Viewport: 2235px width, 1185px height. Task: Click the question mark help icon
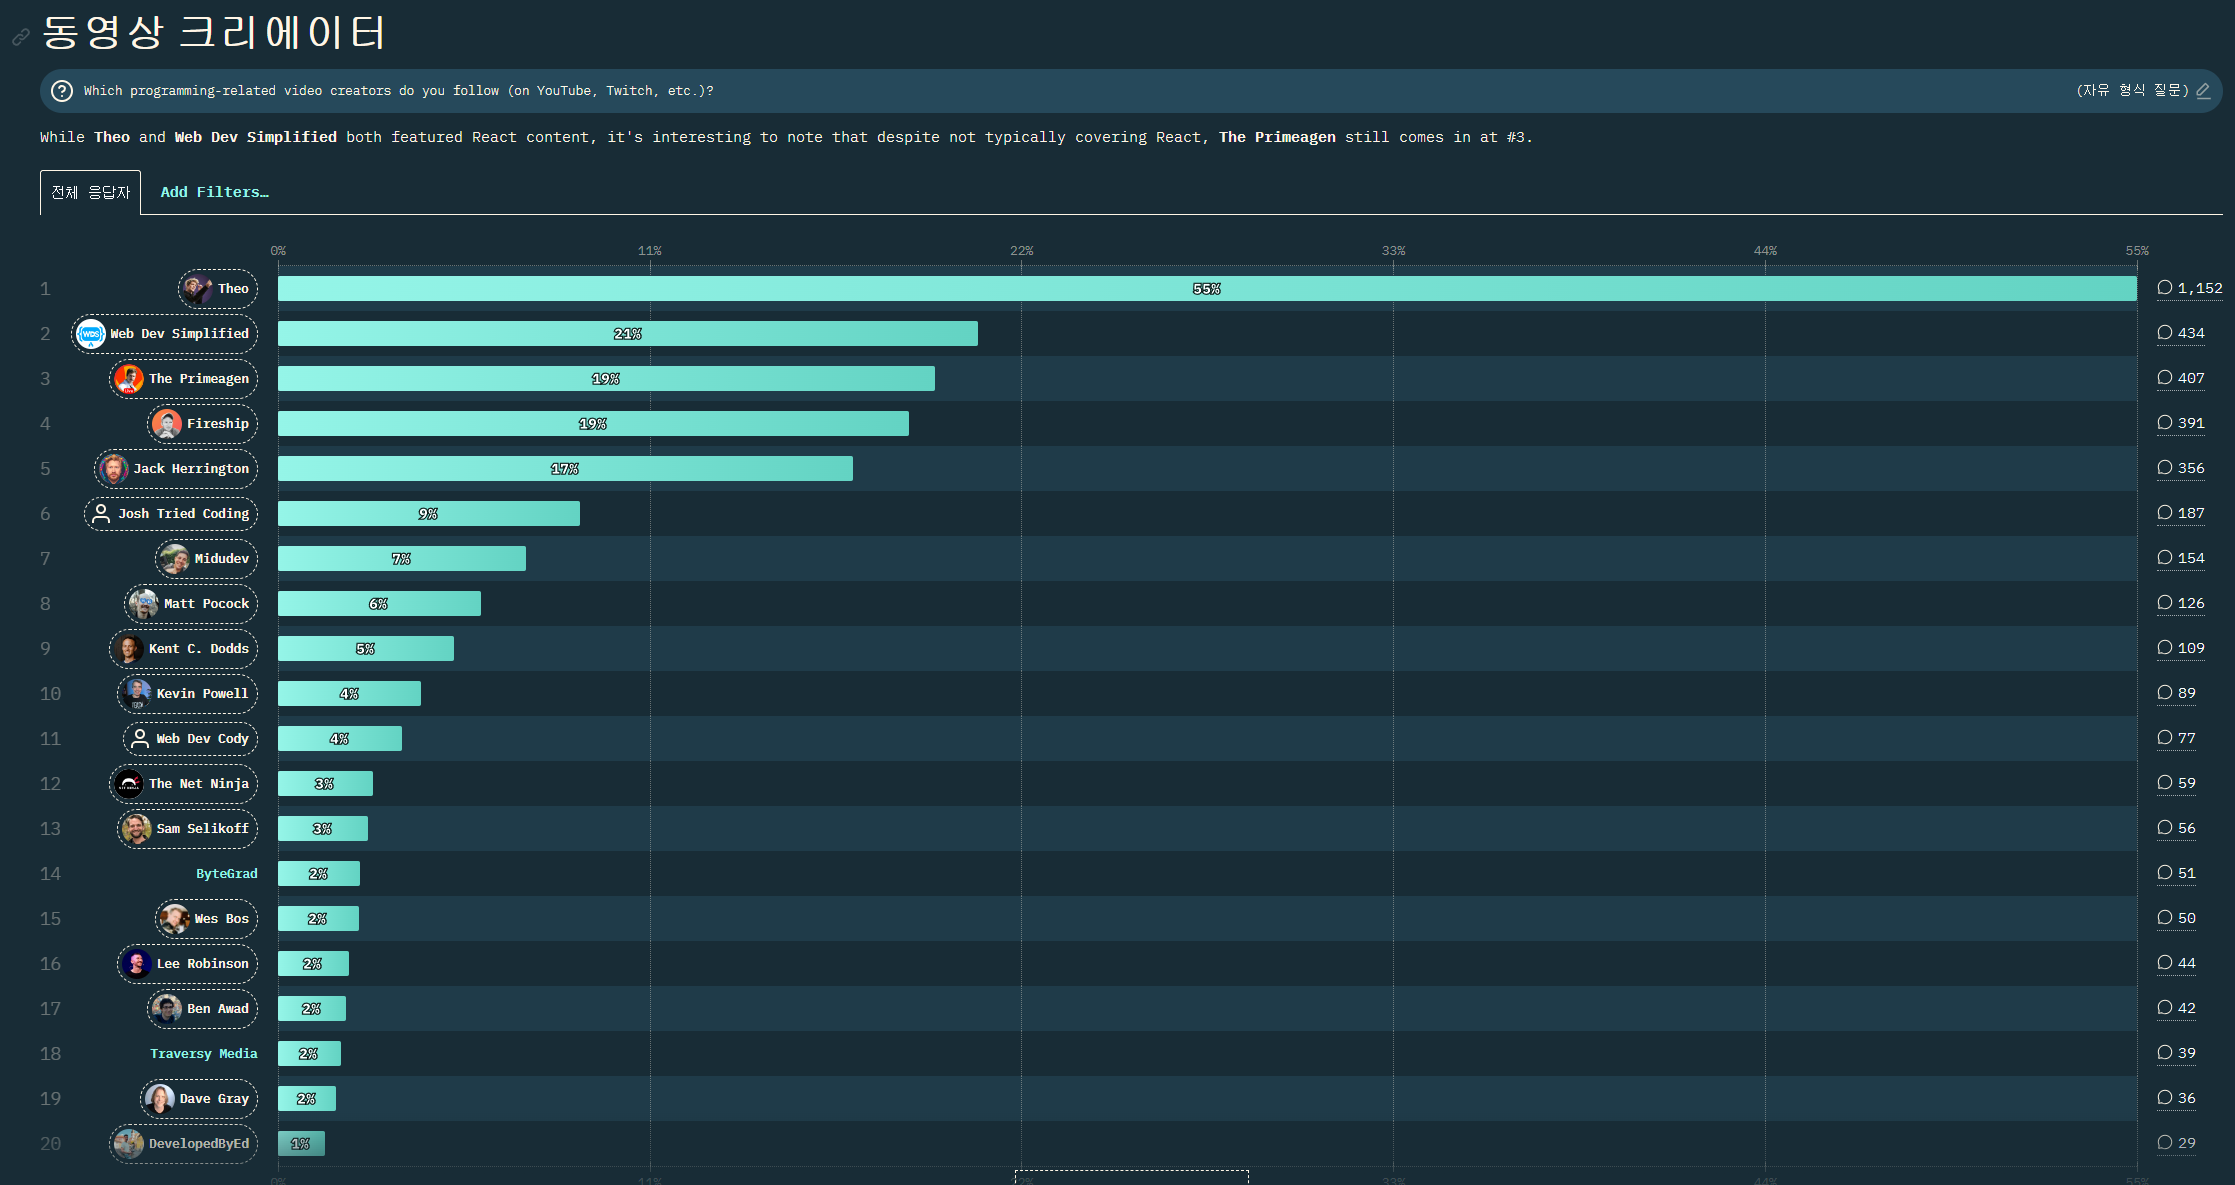click(x=62, y=91)
